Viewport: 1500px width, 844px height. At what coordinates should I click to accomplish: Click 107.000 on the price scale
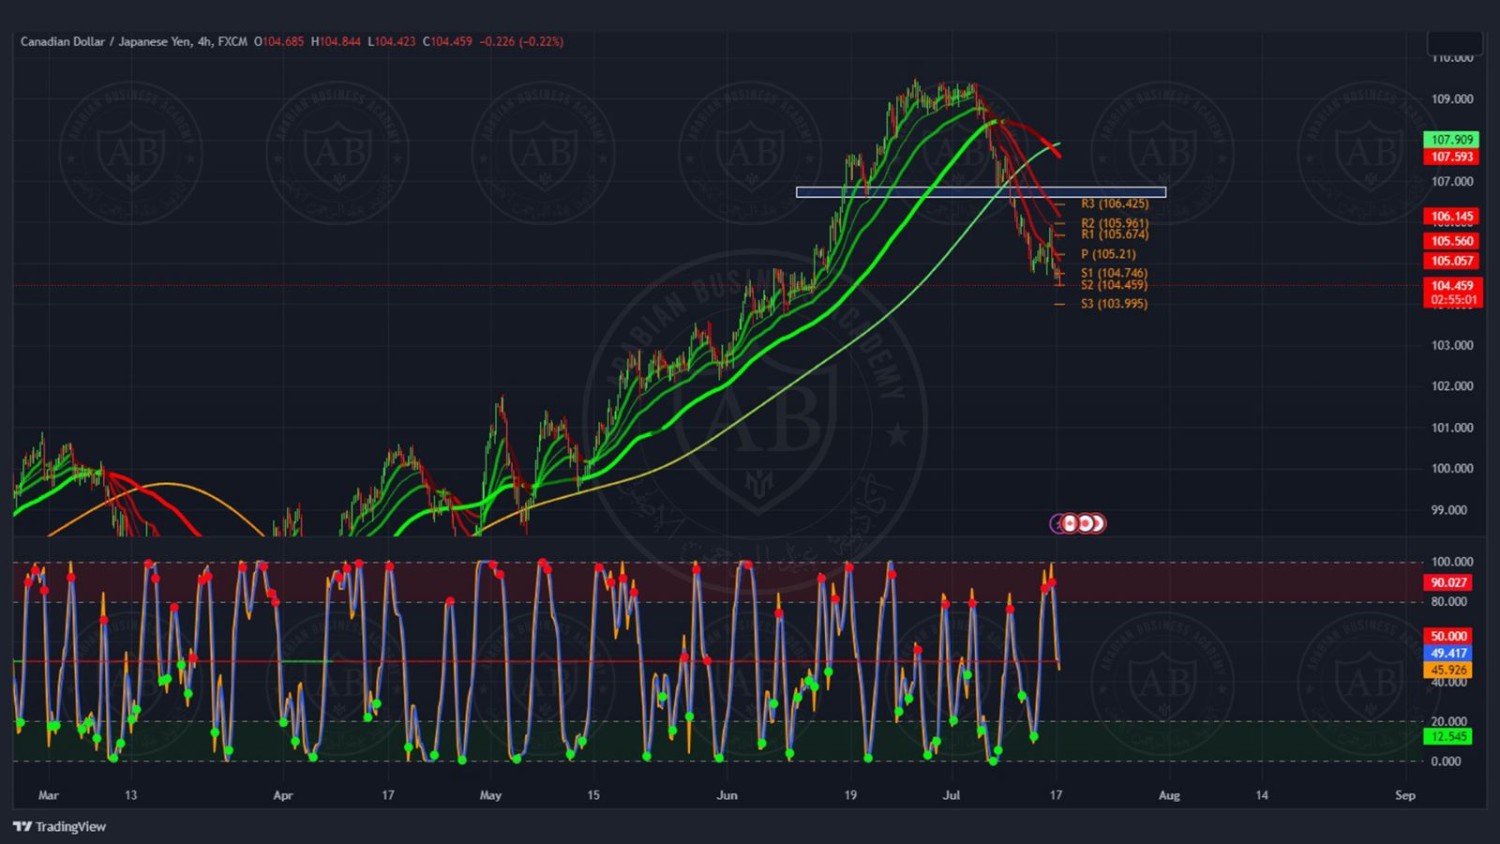1452,181
